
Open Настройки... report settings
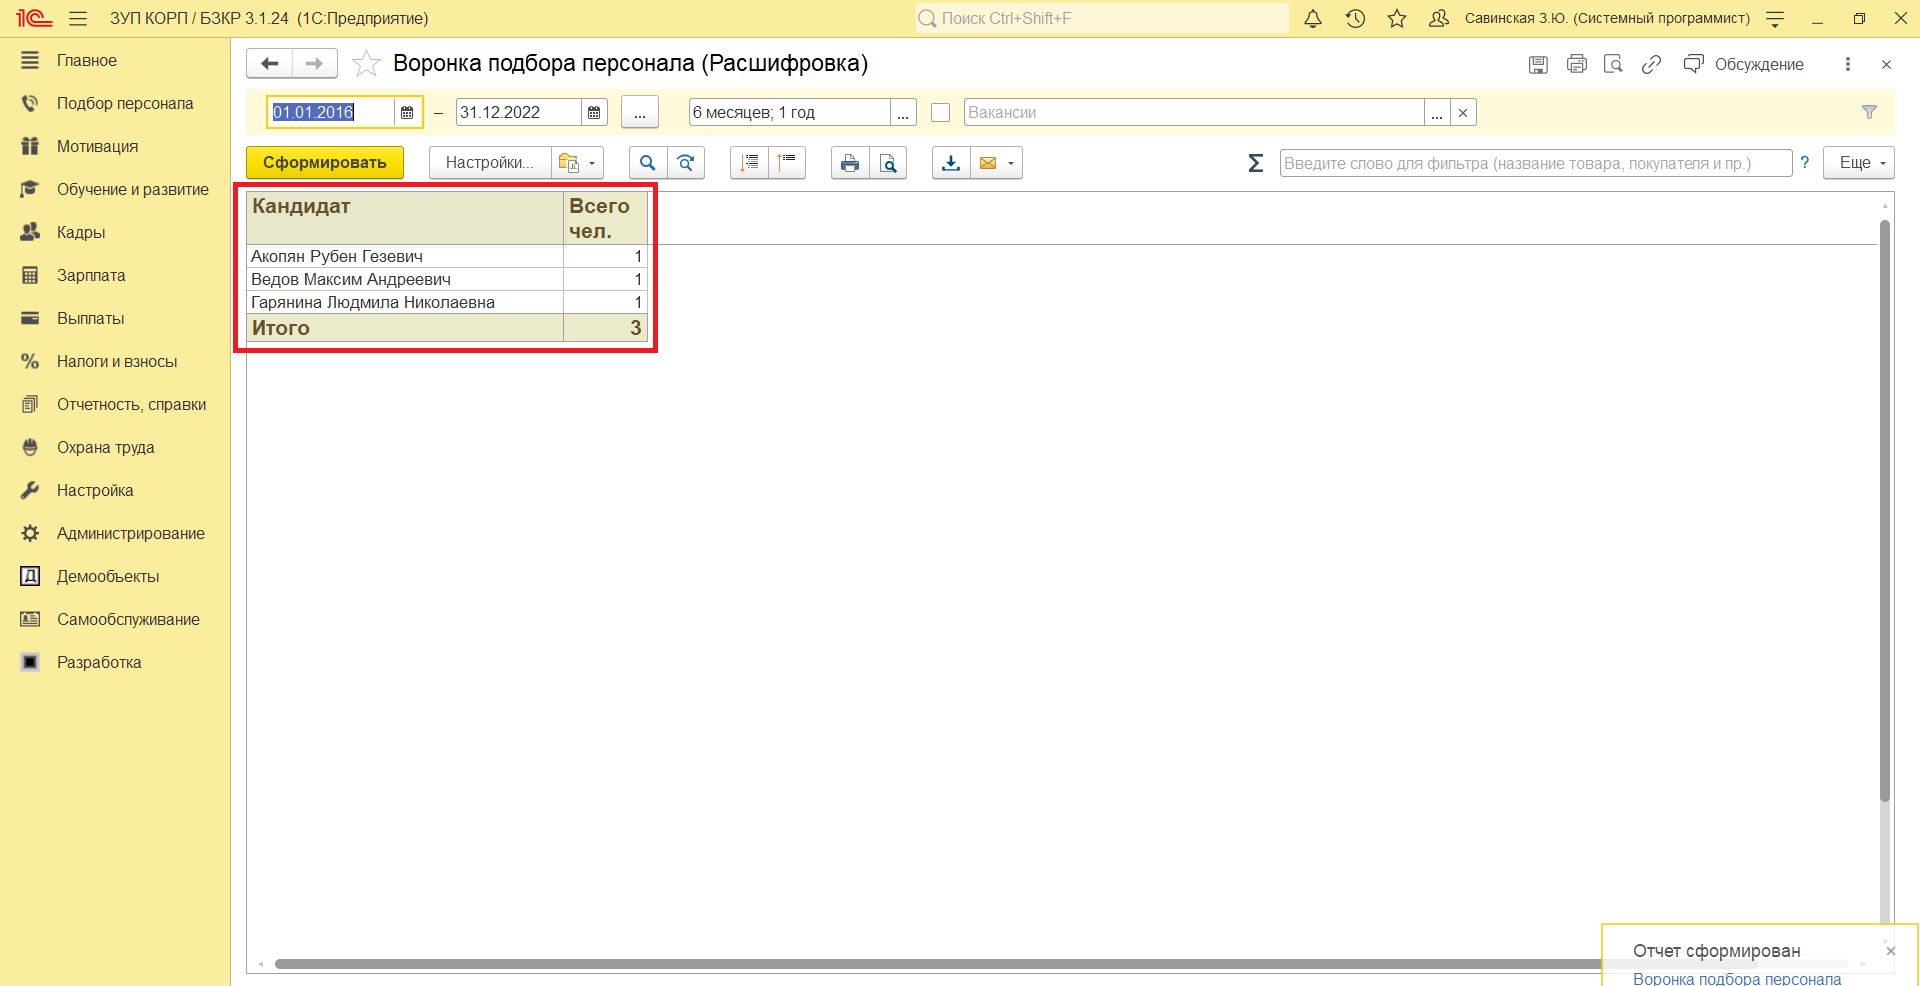click(489, 163)
